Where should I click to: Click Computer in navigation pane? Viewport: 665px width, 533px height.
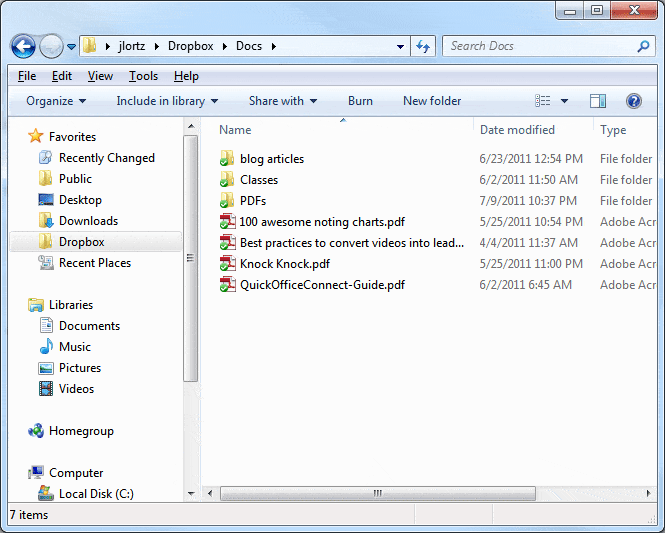tap(65, 473)
